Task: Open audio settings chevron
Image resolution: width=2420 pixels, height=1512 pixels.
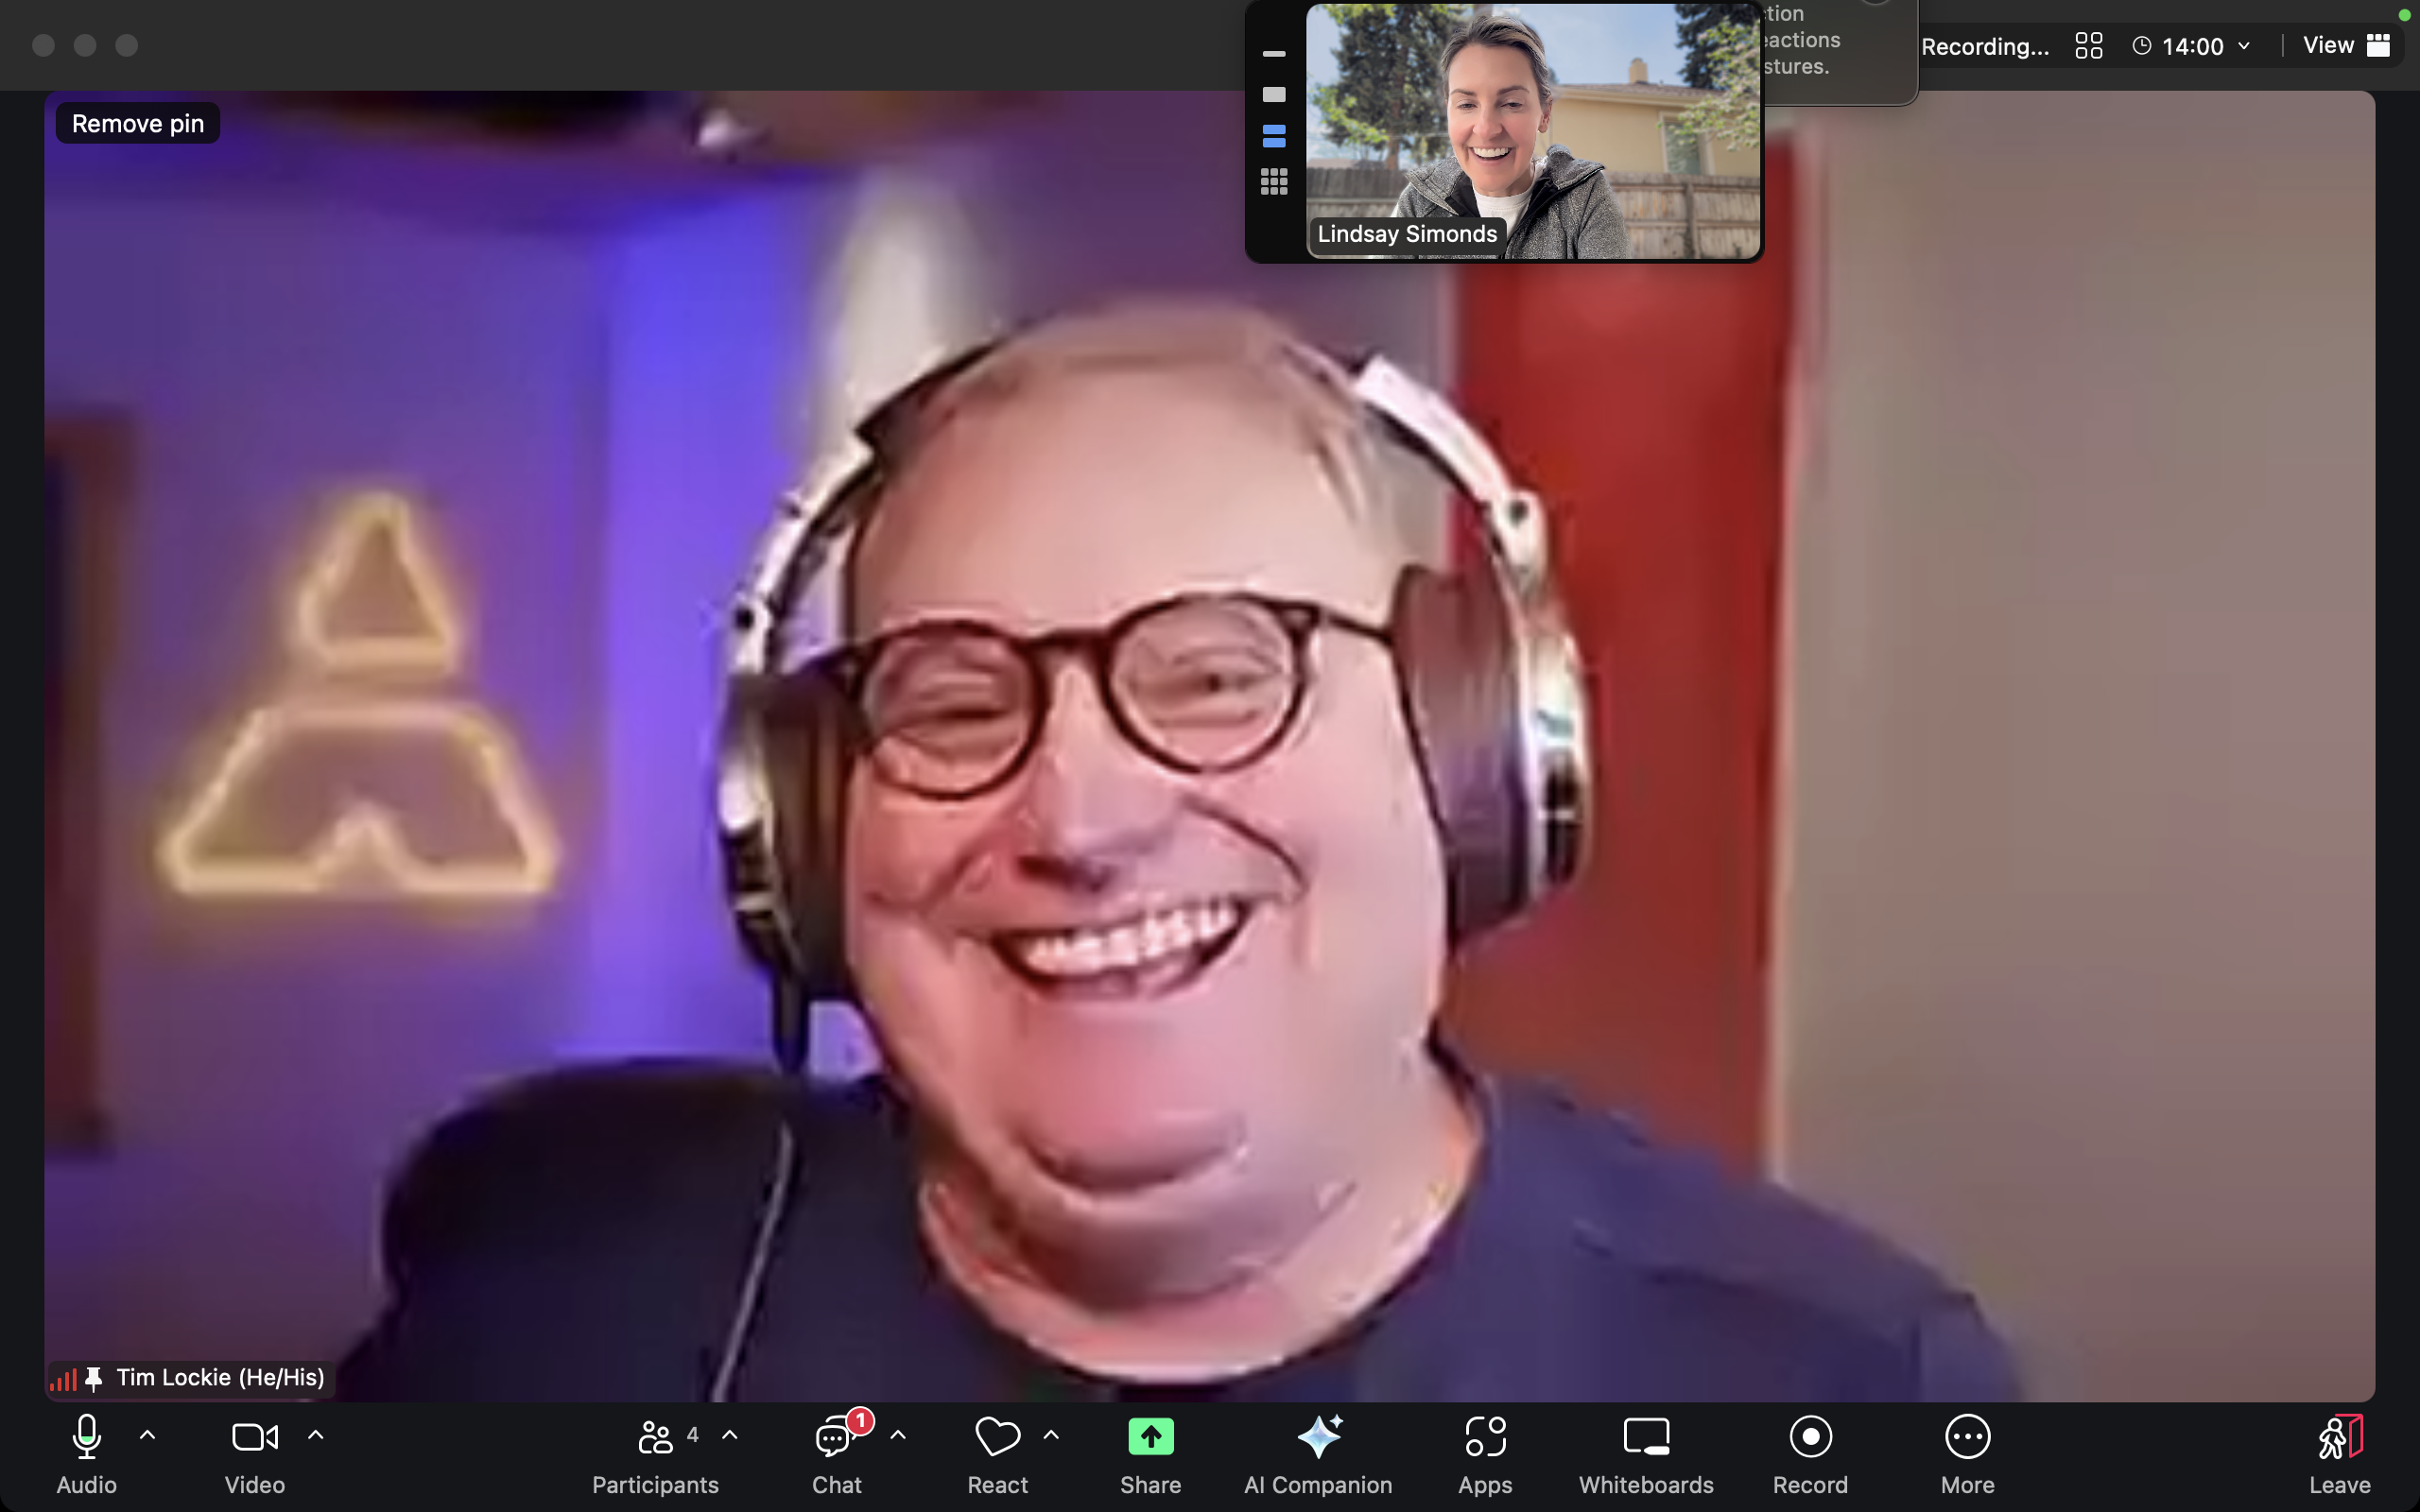Action: 147,1436
